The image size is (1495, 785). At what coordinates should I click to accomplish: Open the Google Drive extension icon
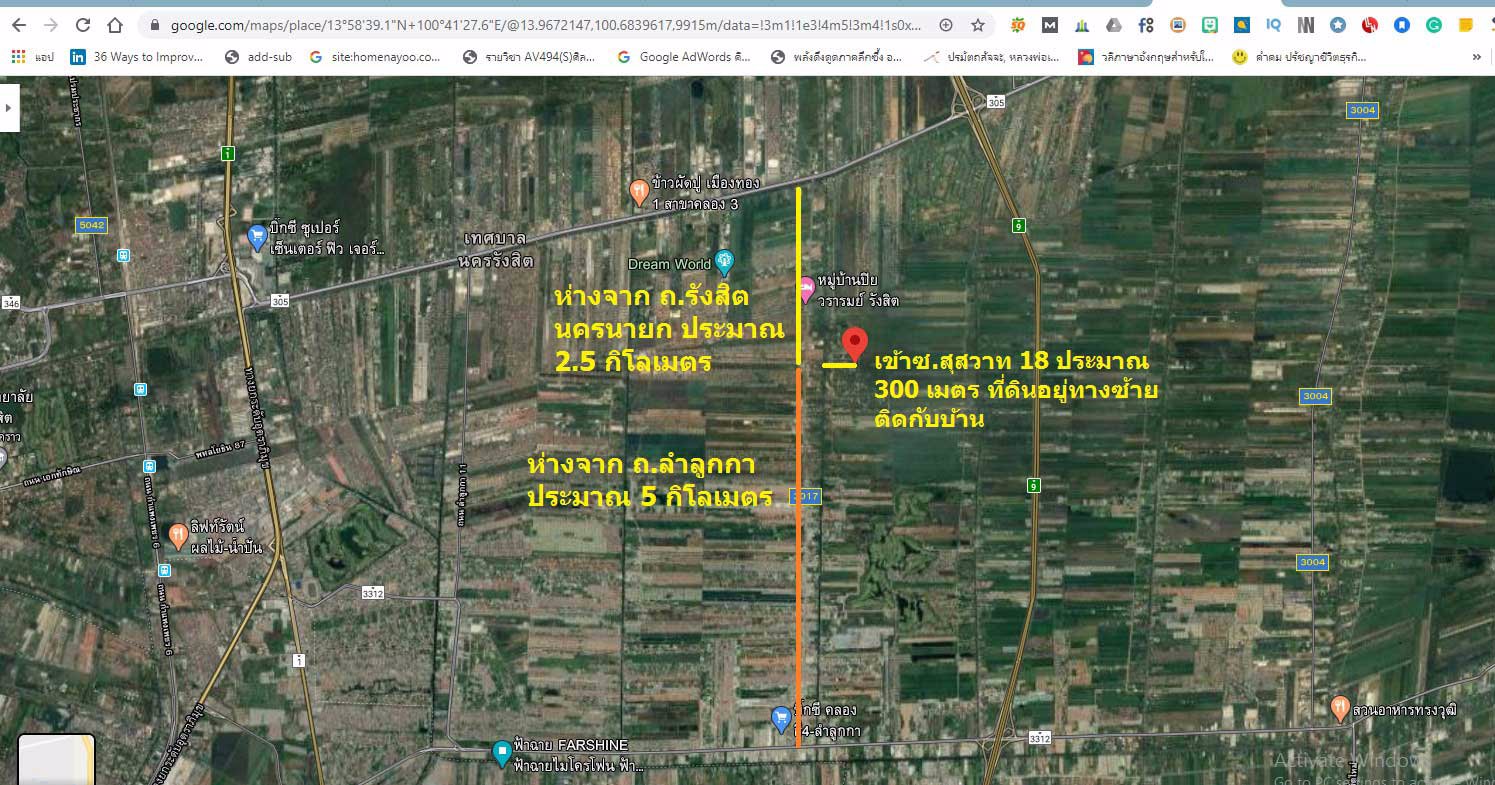[x=1114, y=25]
